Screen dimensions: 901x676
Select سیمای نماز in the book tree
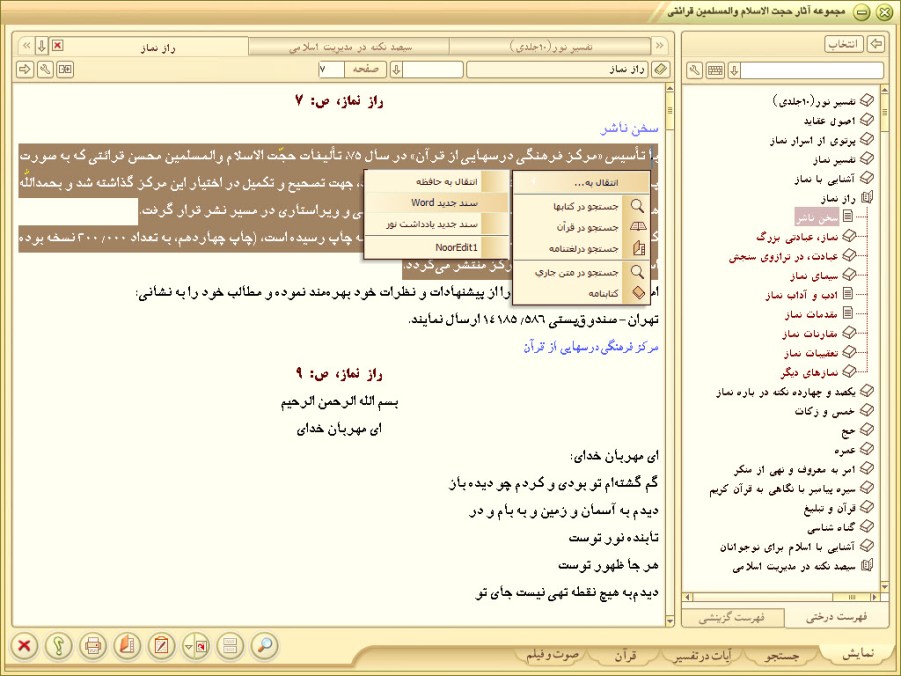(815, 276)
